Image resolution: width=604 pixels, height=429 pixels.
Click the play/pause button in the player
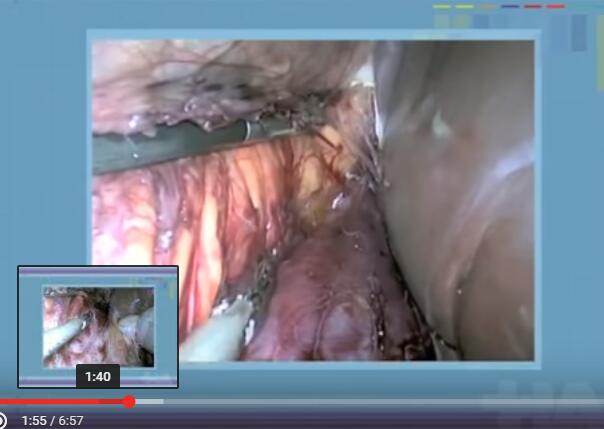[x=4, y=421]
